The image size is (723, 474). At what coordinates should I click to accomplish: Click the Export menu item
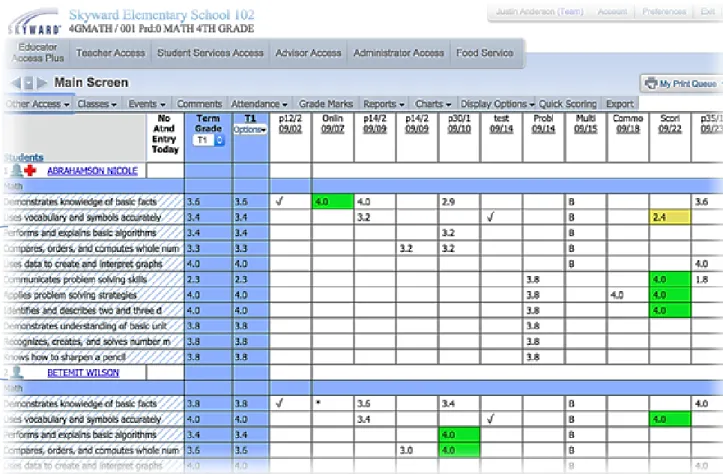pyautogui.click(x=620, y=104)
